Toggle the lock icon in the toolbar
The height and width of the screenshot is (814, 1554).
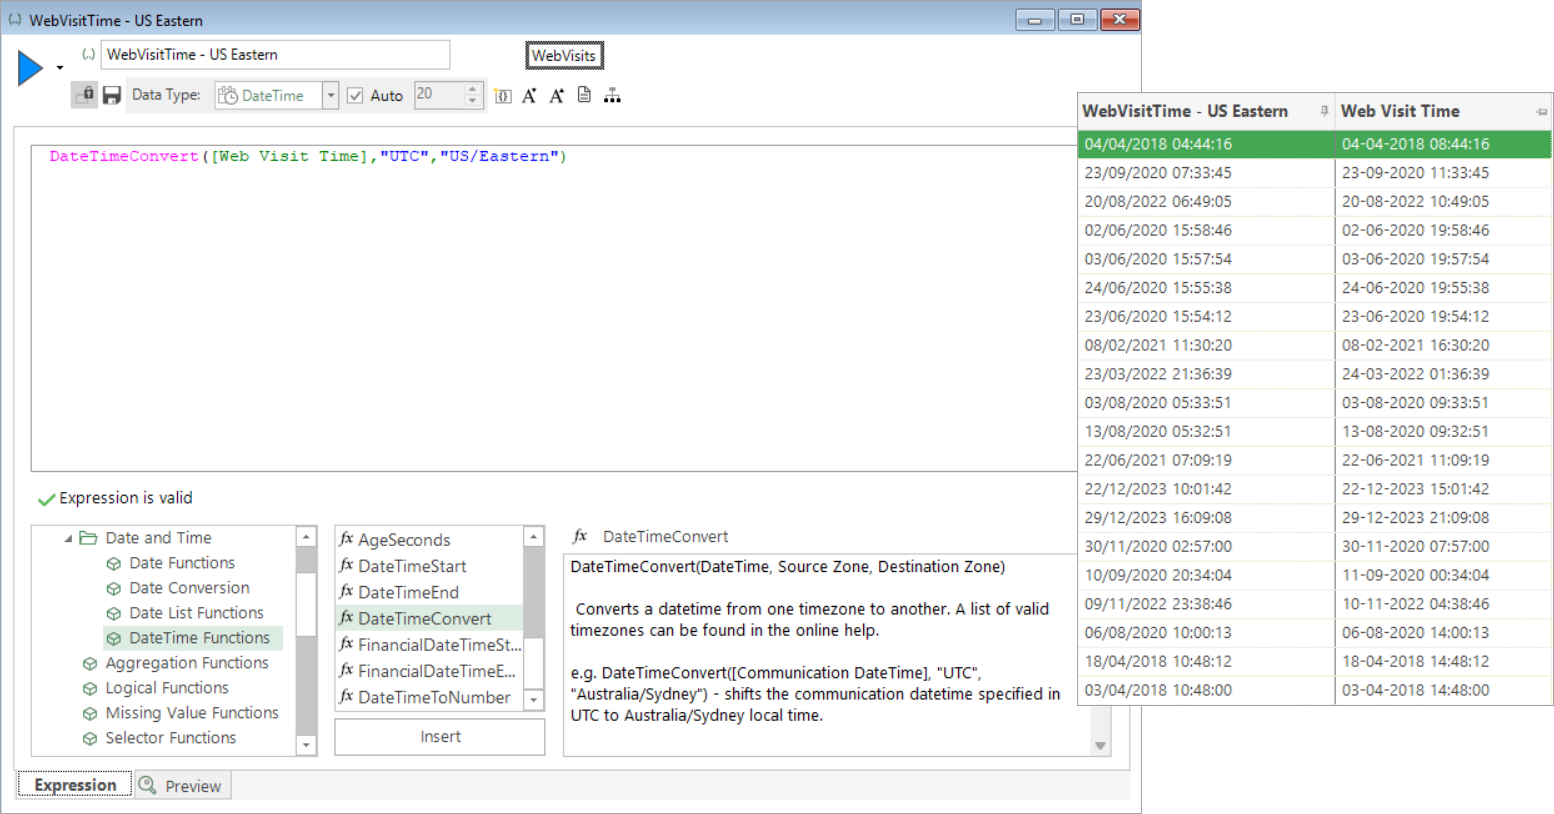pos(85,95)
